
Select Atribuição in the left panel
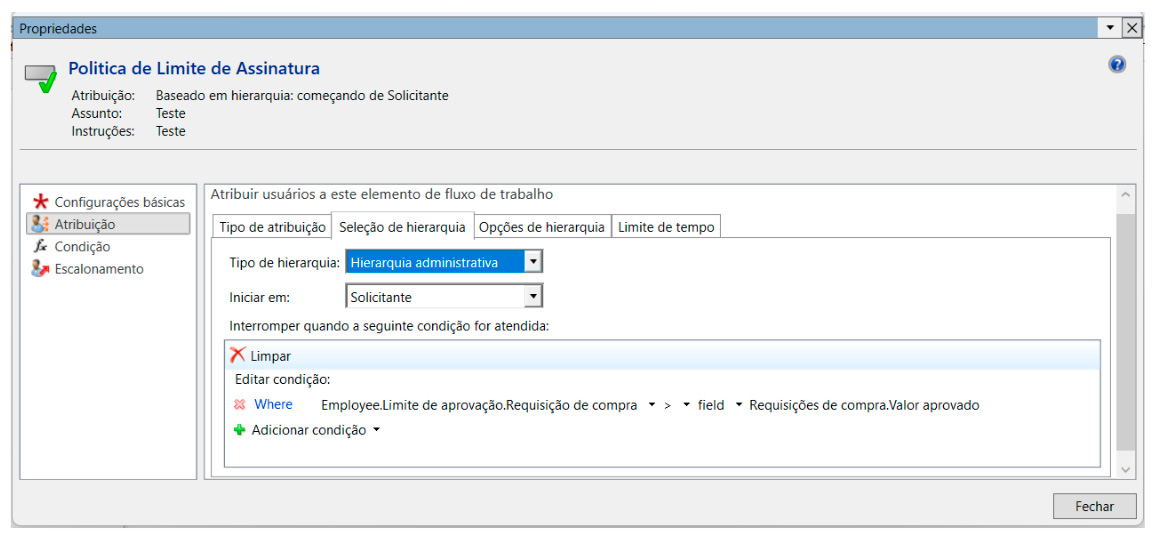click(x=85, y=224)
